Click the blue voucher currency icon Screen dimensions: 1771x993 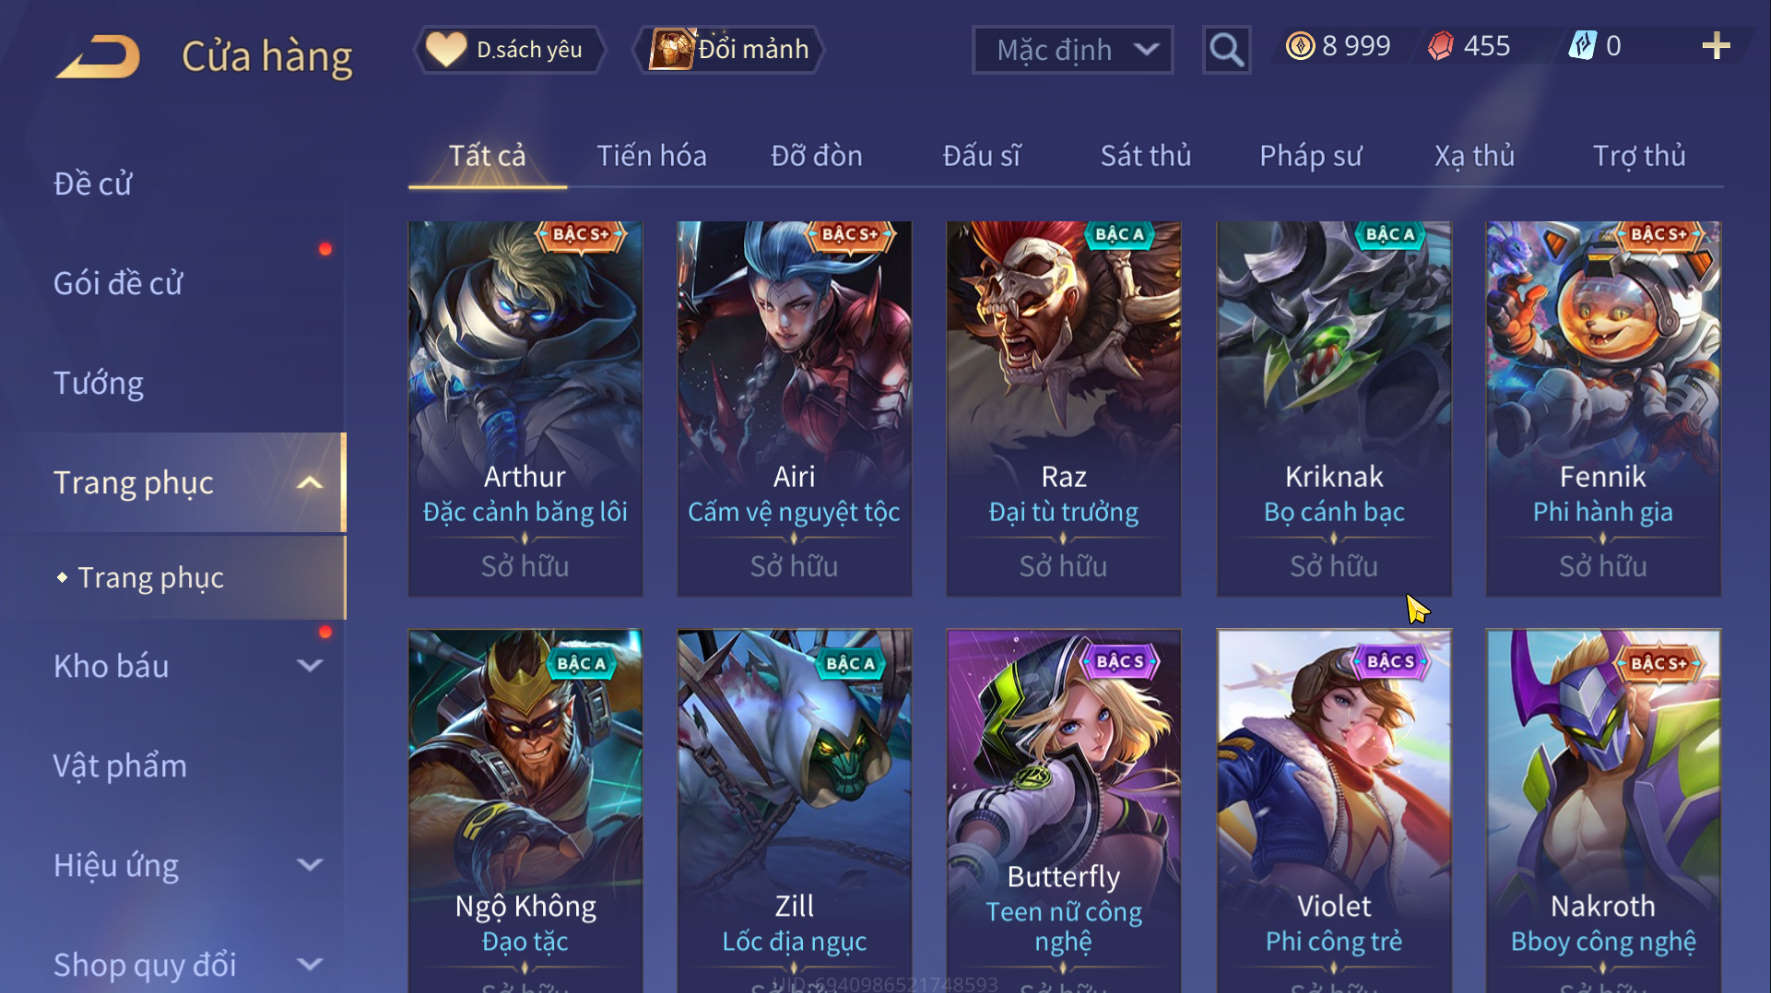tap(1582, 46)
